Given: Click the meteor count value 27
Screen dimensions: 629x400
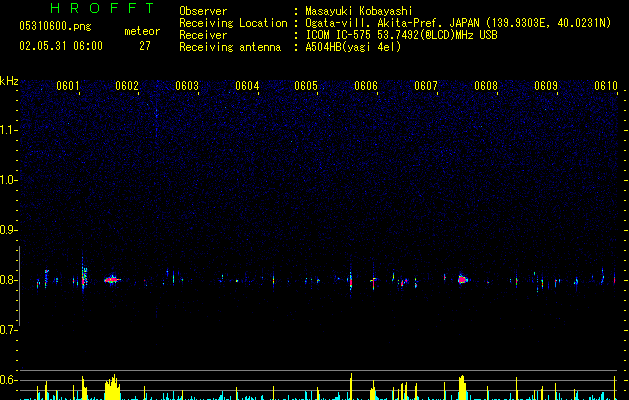Looking at the screenshot, I should pyautogui.click(x=145, y=46).
